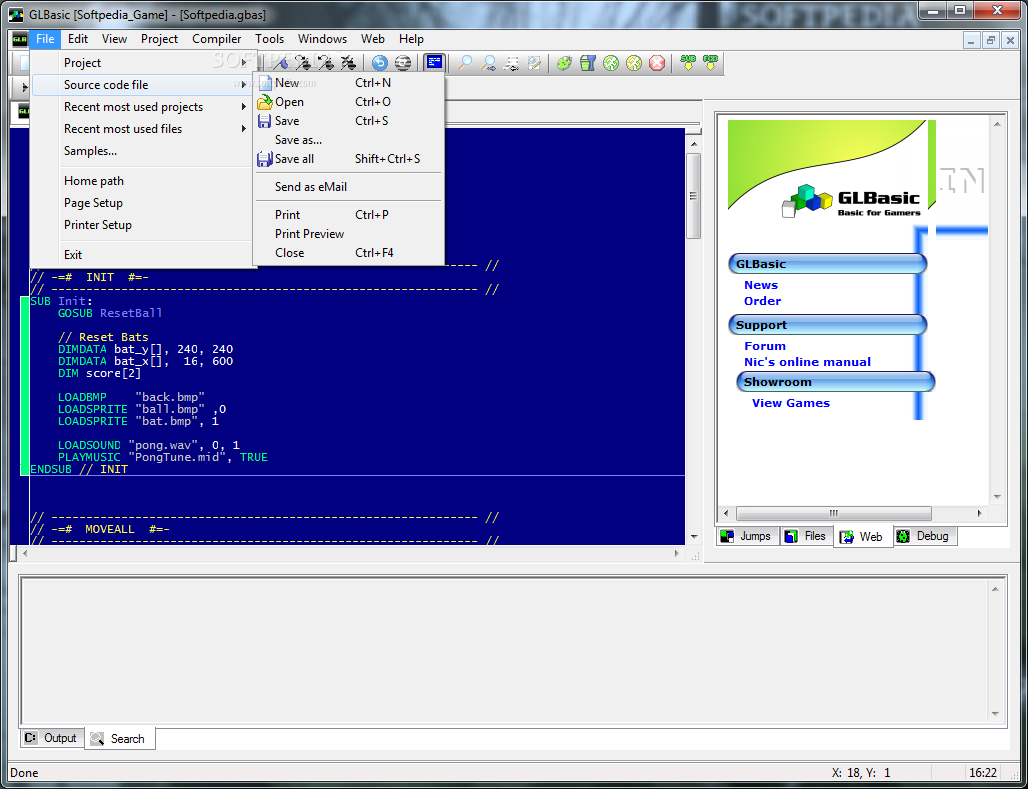The image size is (1028, 789).
Task: Click output pane scroll up arrow
Action: pyautogui.click(x=995, y=589)
